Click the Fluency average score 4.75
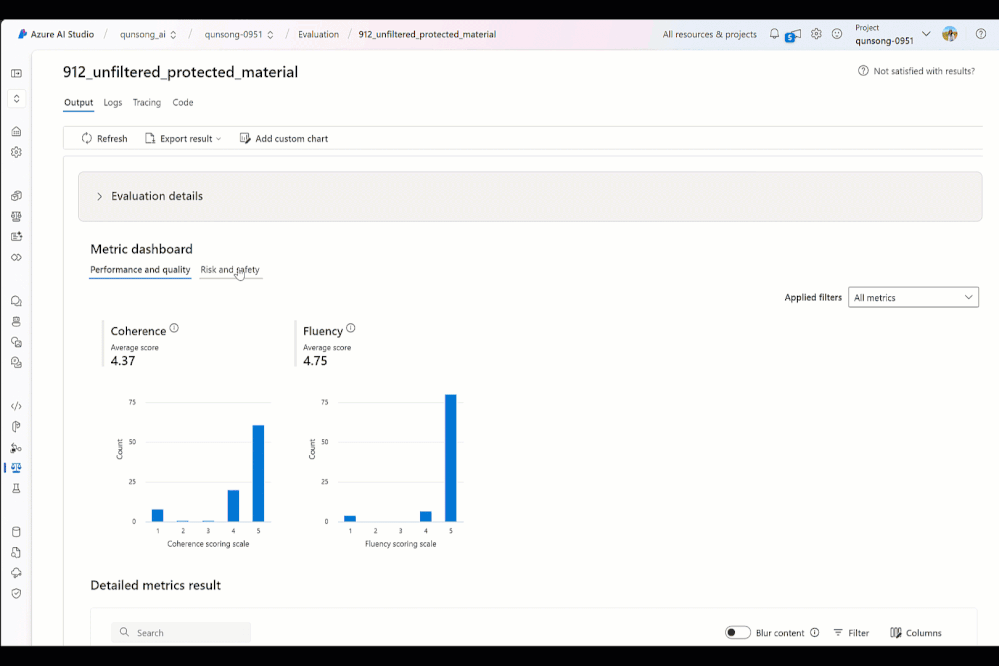999x666 pixels. 315,361
